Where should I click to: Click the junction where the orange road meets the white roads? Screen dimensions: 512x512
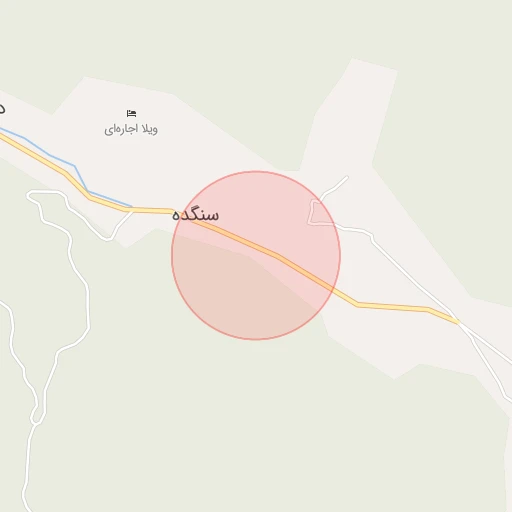pyautogui.click(x=459, y=322)
